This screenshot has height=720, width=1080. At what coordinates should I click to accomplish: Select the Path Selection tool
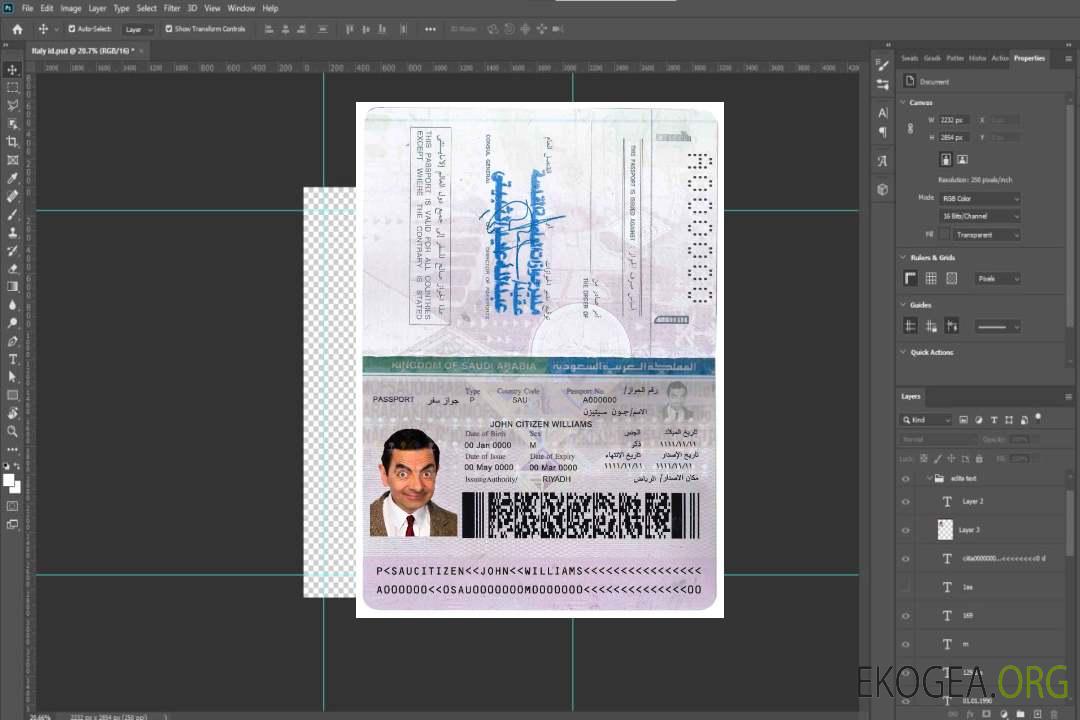[12, 377]
